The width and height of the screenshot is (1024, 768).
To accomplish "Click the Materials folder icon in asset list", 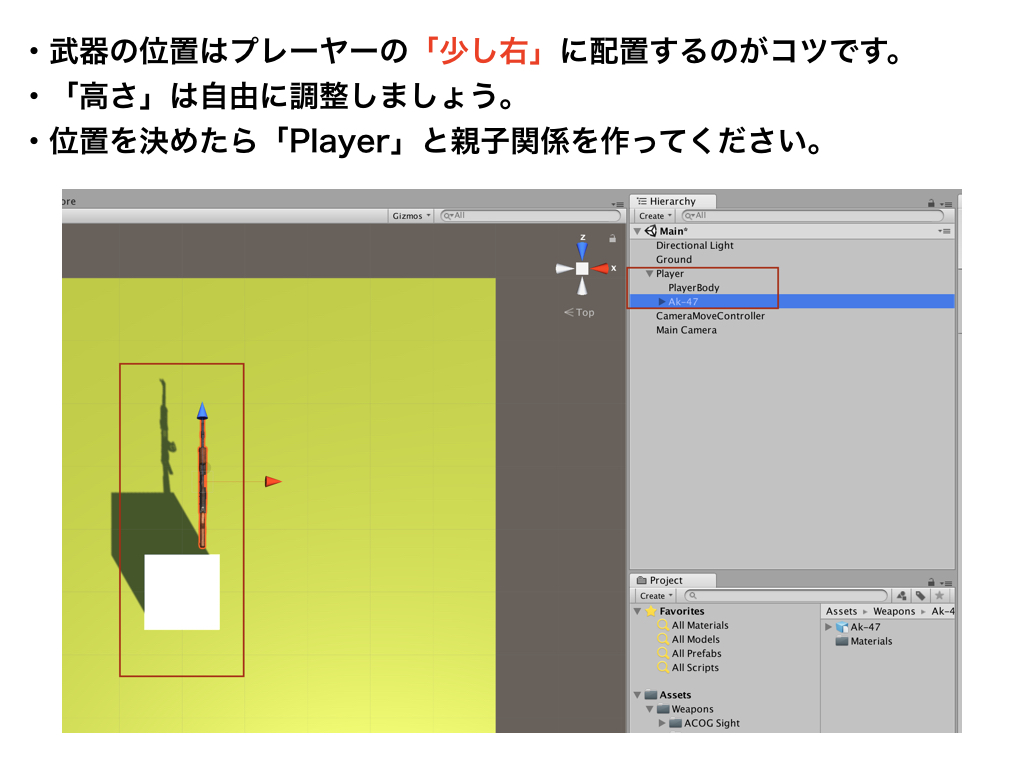I will coord(842,641).
